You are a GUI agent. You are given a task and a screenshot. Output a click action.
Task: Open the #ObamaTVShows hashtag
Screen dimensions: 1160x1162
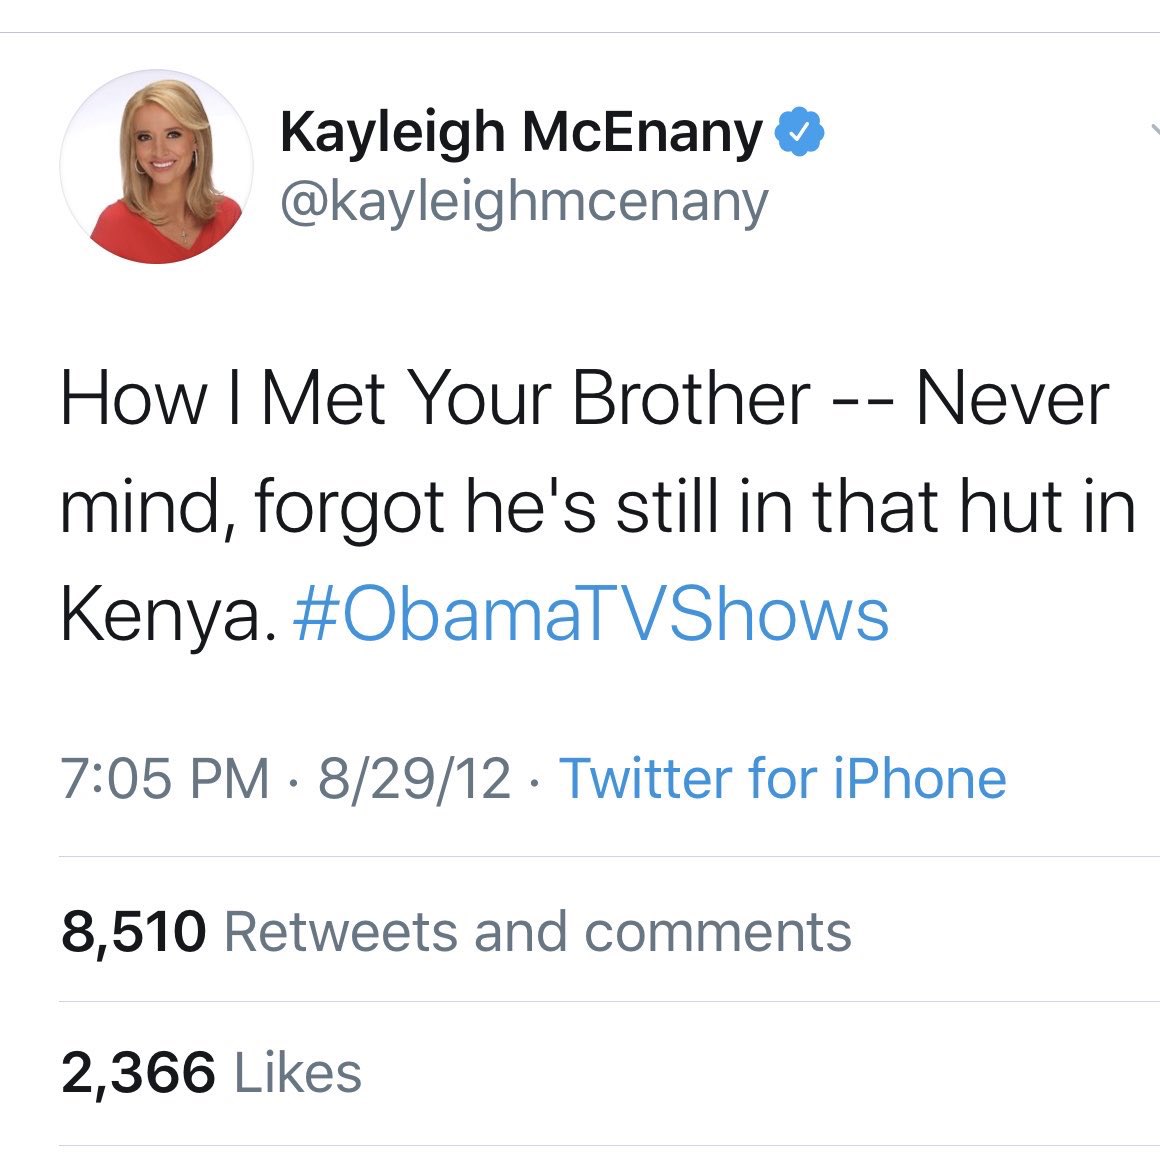coord(591,615)
